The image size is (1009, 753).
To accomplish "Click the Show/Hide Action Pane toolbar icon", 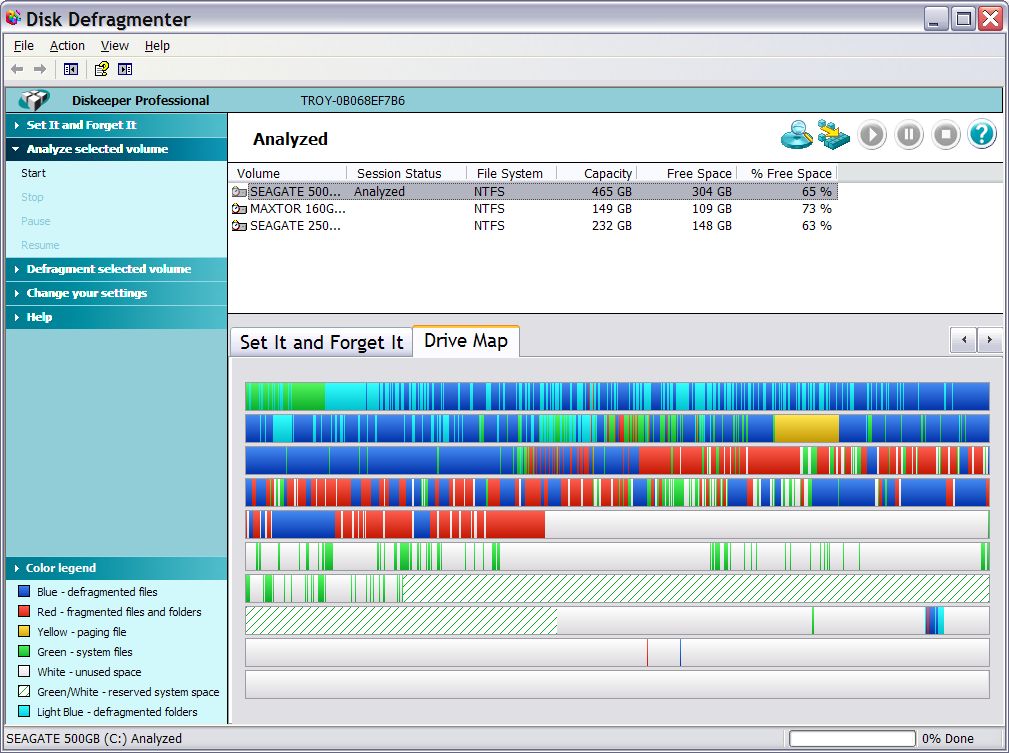I will [125, 69].
